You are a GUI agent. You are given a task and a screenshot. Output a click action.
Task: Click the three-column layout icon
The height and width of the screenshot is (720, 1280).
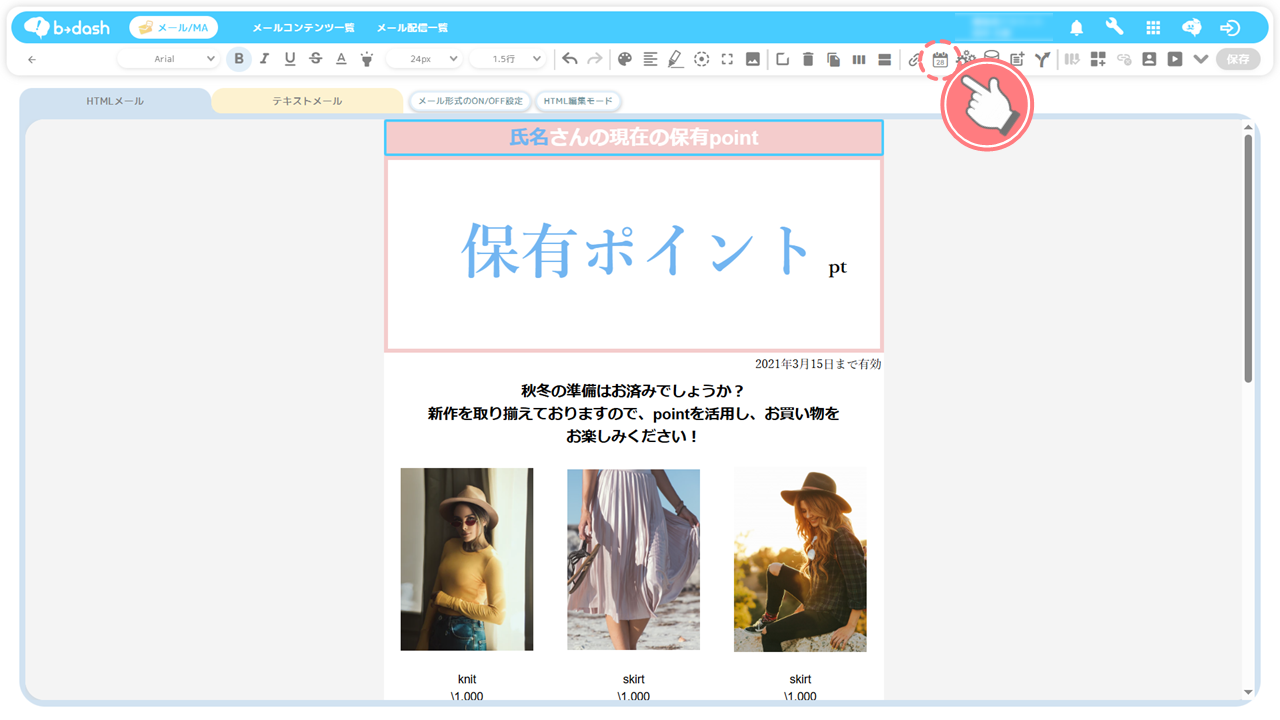click(859, 59)
